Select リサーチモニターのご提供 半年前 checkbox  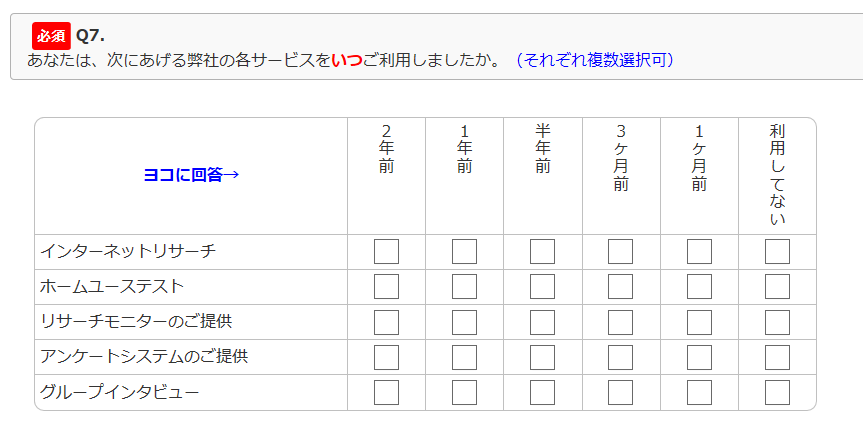[542, 322]
